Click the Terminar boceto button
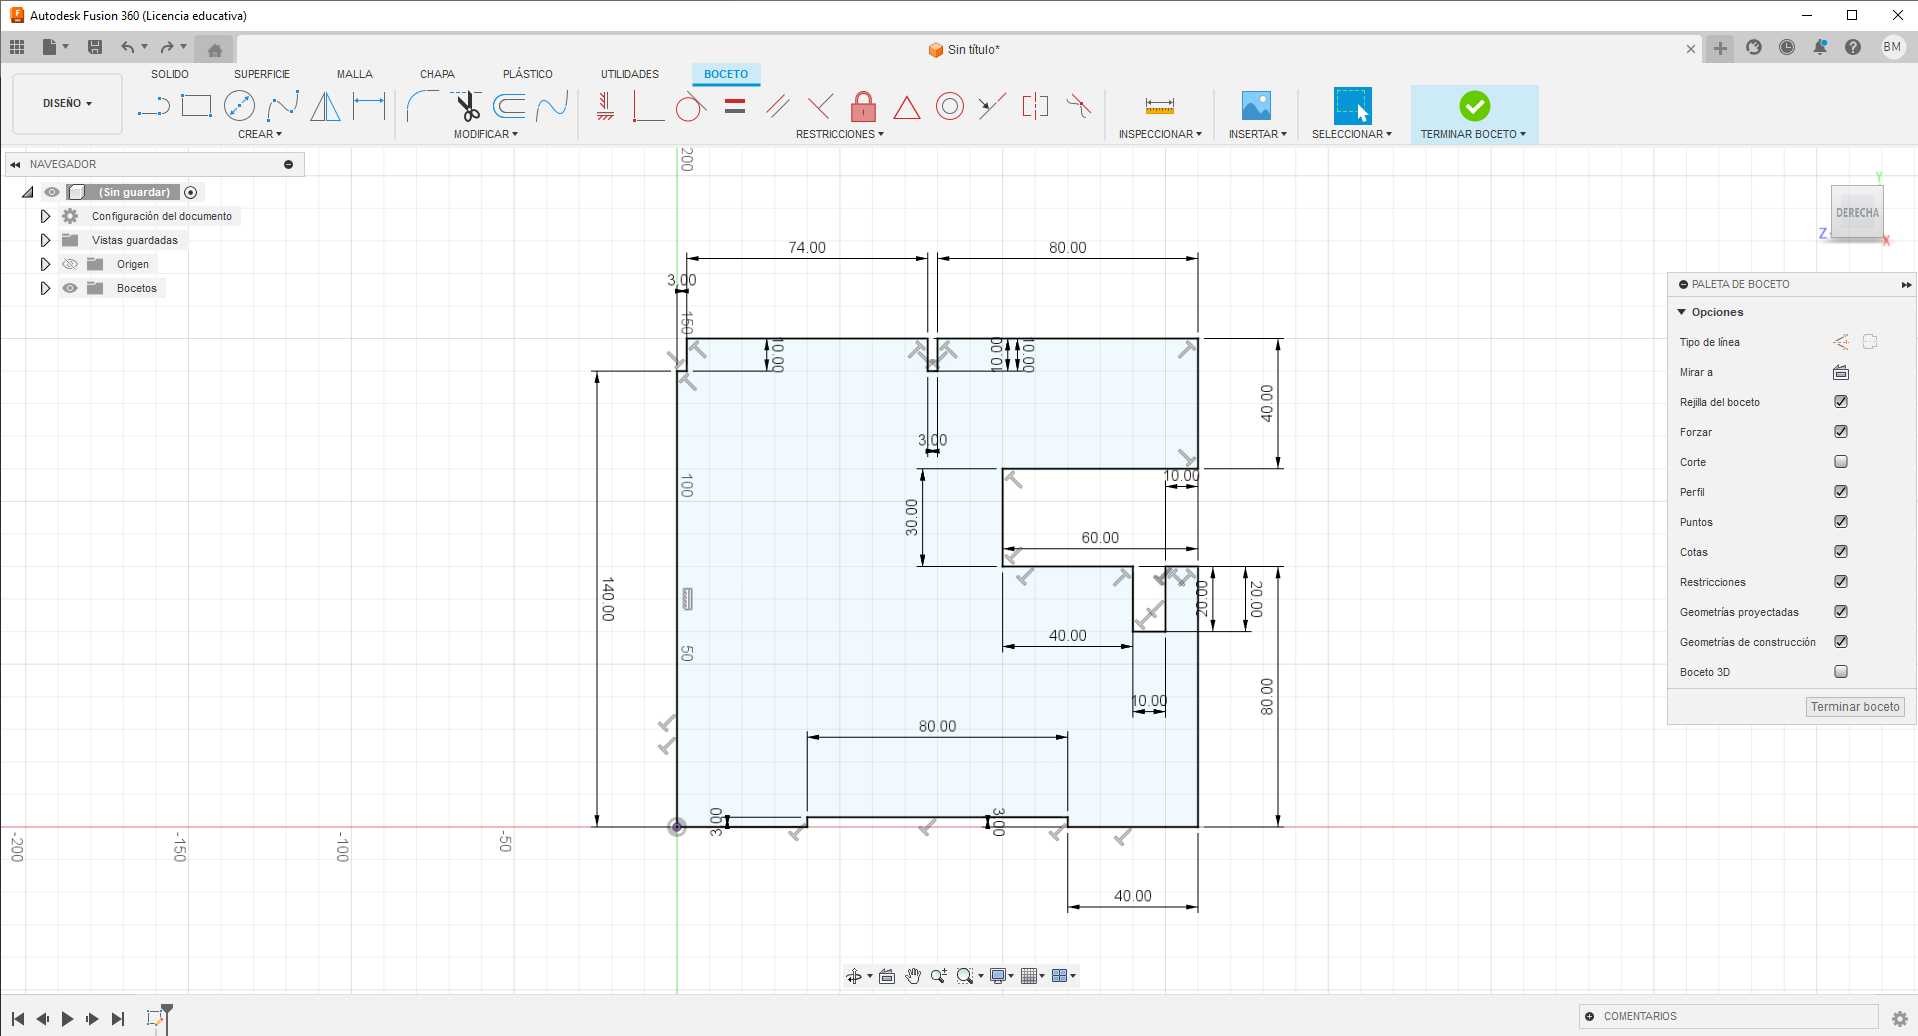Screen dimensions: 1918x1036 point(1855,707)
